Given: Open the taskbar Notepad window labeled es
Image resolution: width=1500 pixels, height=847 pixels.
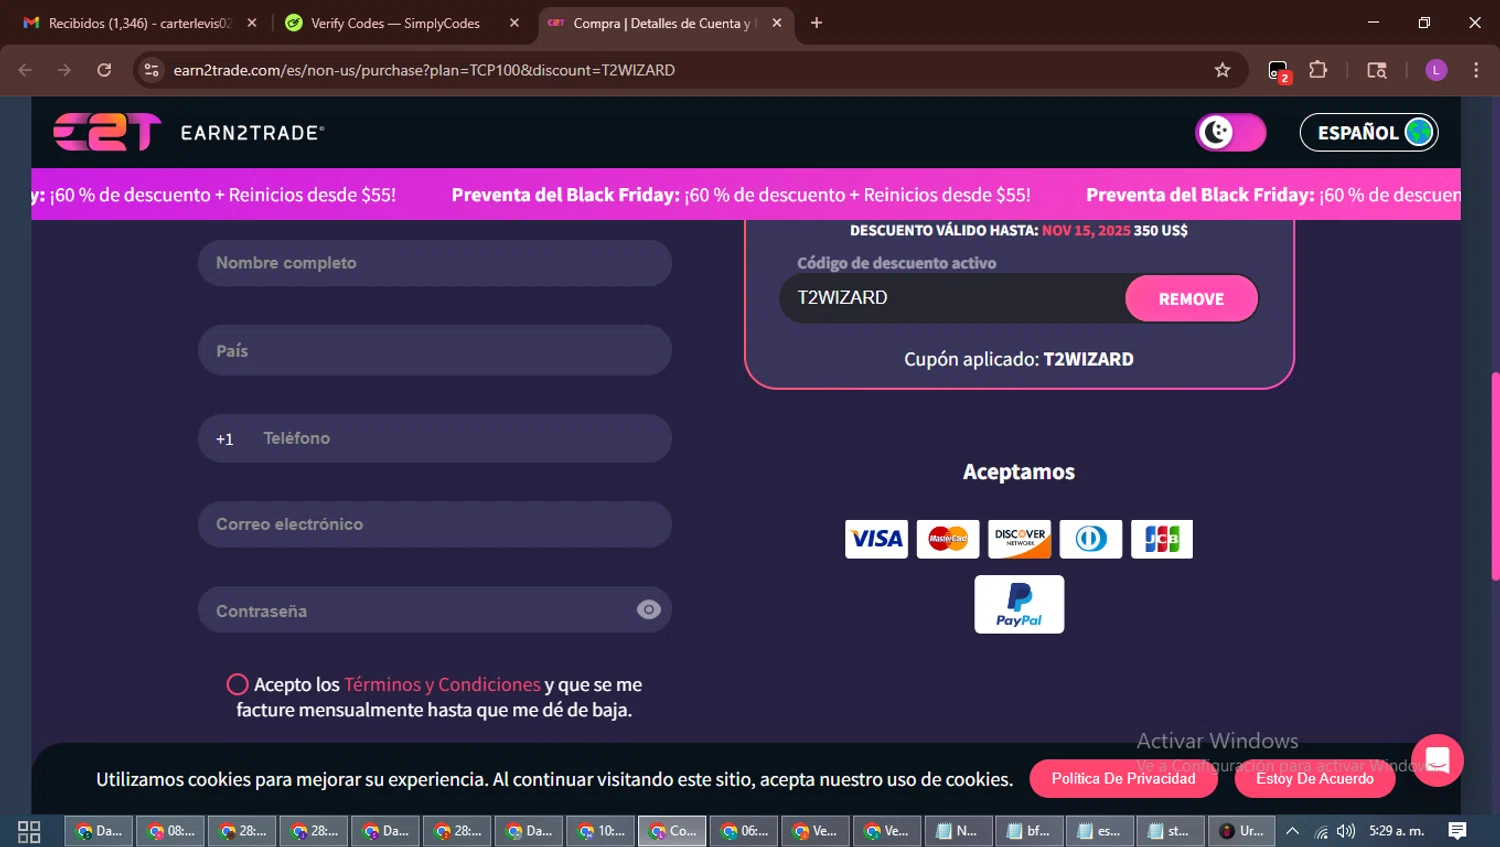Looking at the screenshot, I should pos(1101,831).
